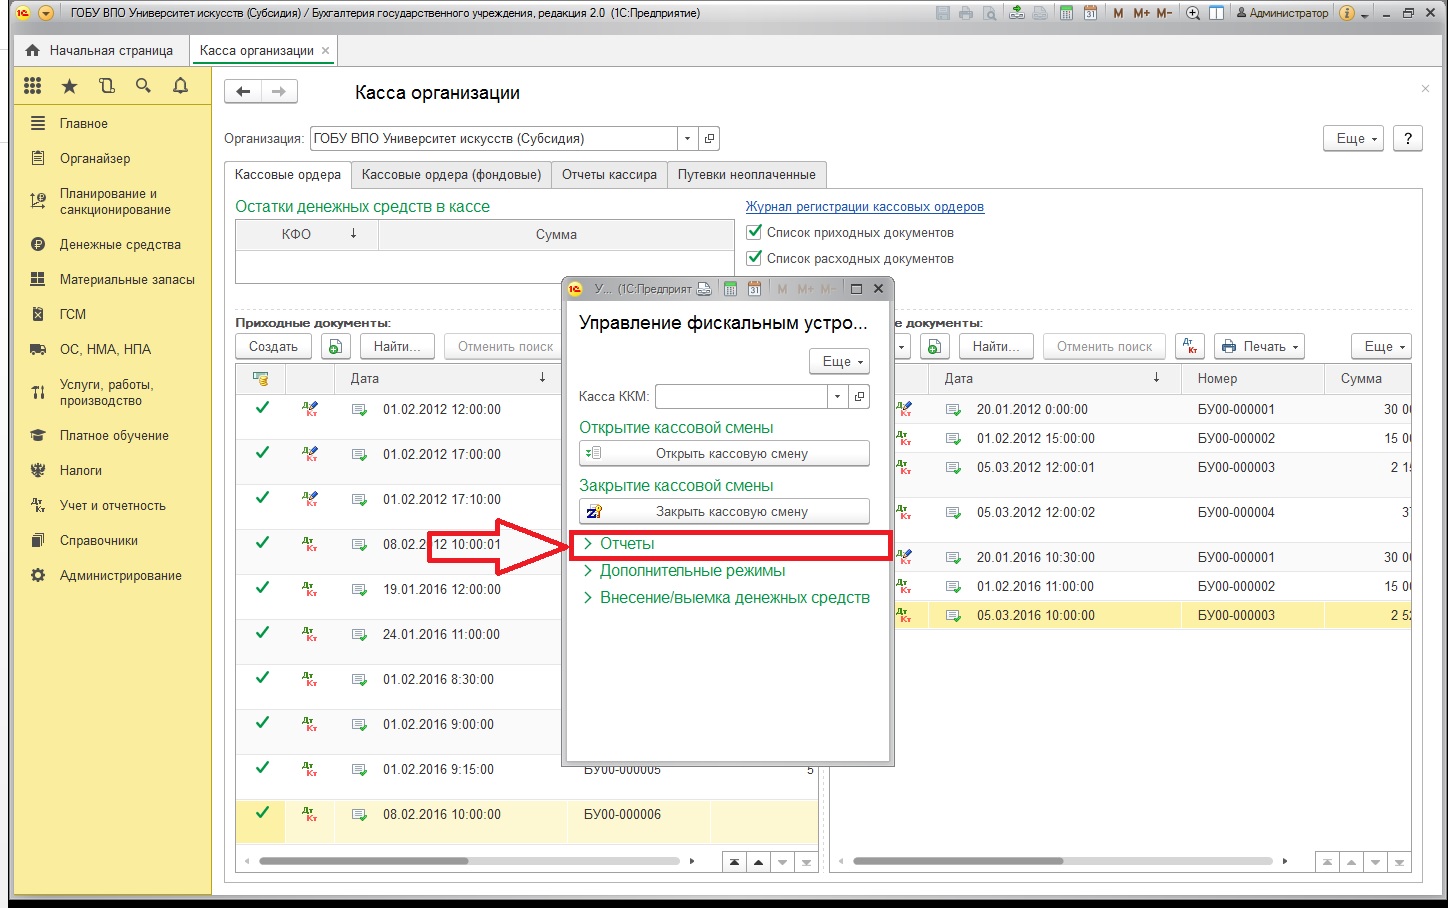The width and height of the screenshot is (1448, 908).
Task: Click printer icon in fiscal device dialog titlebar
Action: (704, 289)
